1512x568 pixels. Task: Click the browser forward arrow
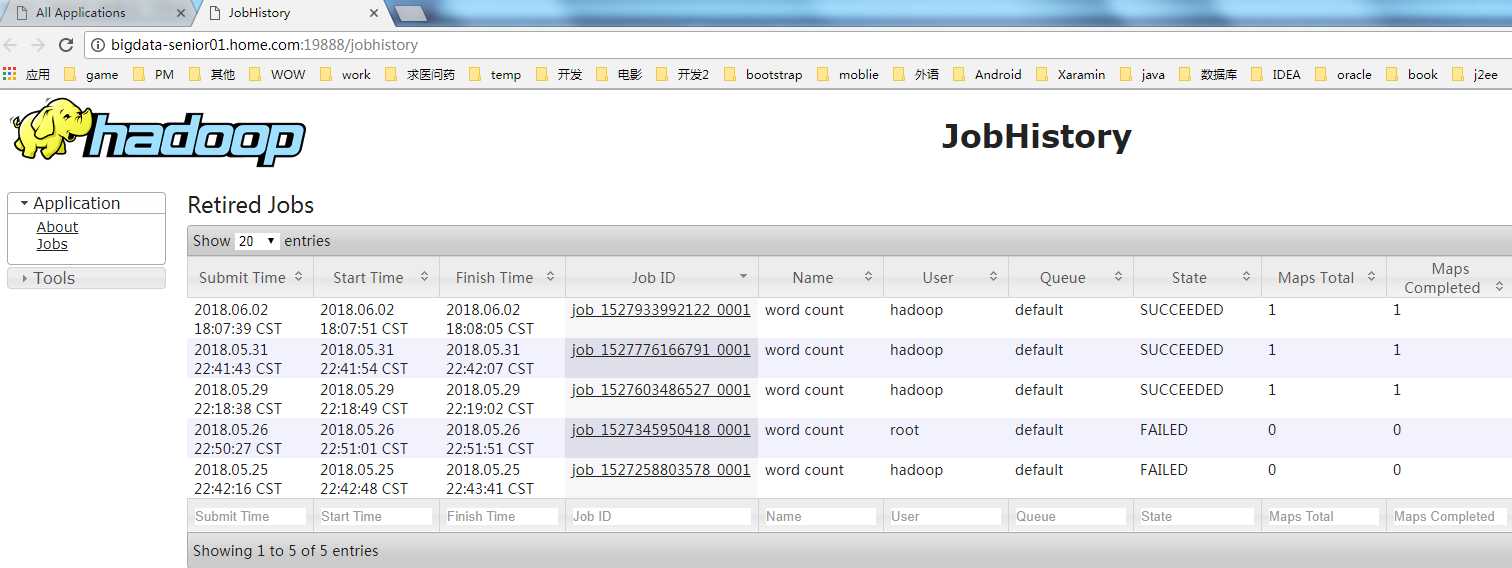pyautogui.click(x=38, y=45)
